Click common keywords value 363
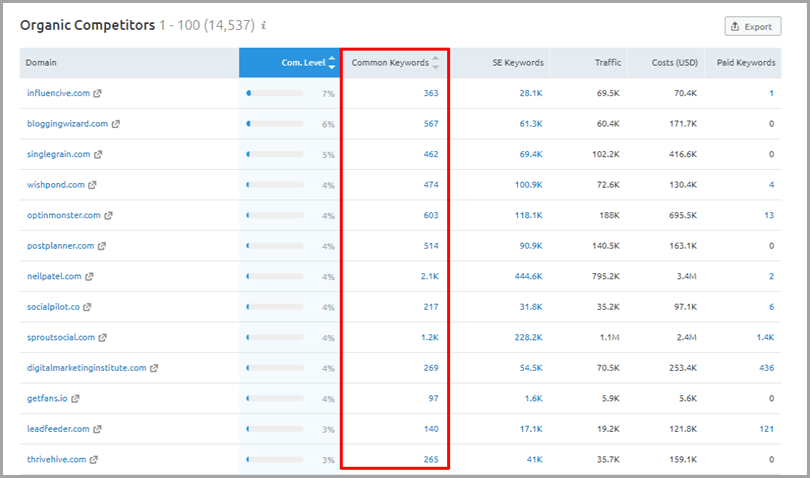Viewport: 810px width, 478px height. click(431, 93)
